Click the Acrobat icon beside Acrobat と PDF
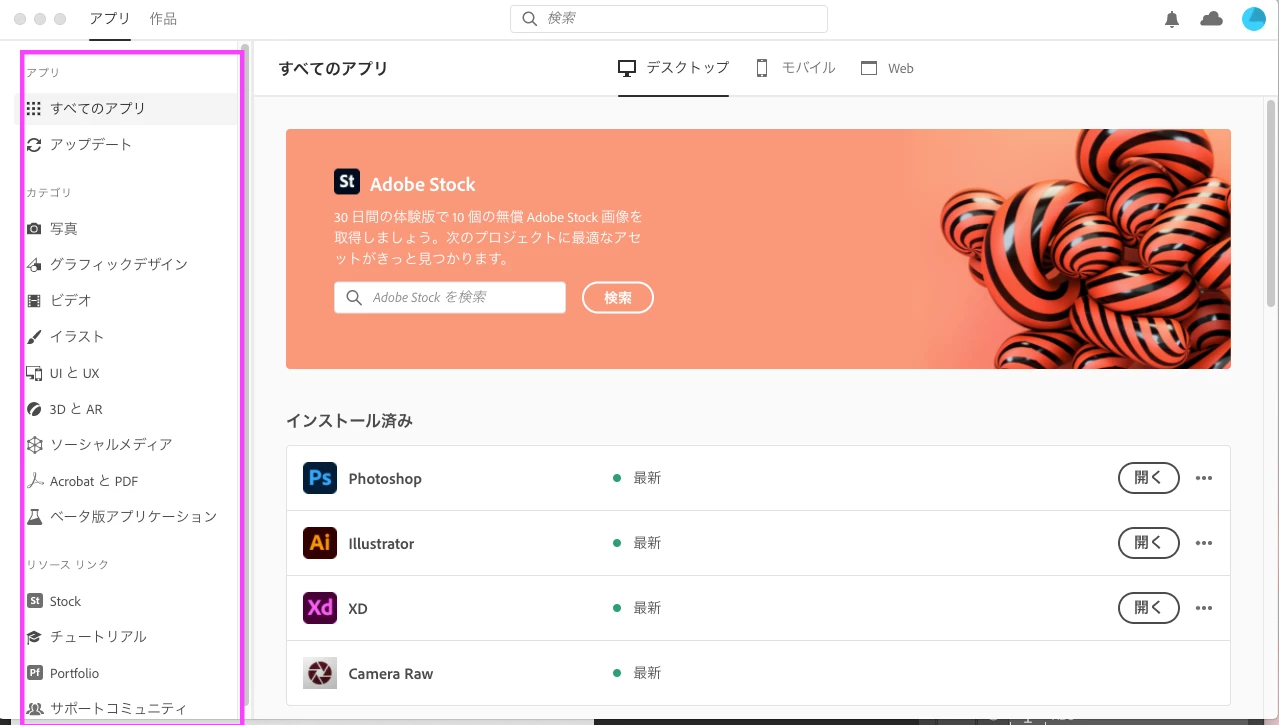The image size is (1279, 725). tap(34, 481)
